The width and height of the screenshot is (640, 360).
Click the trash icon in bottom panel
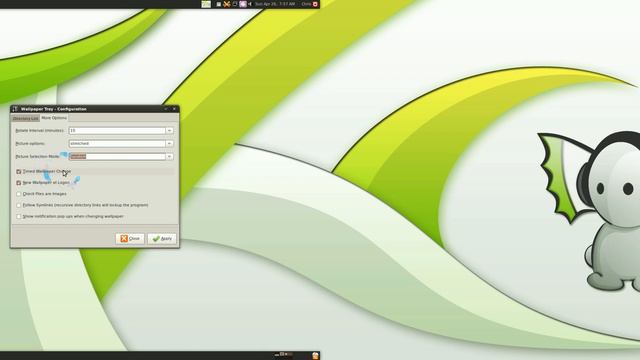[315, 356]
